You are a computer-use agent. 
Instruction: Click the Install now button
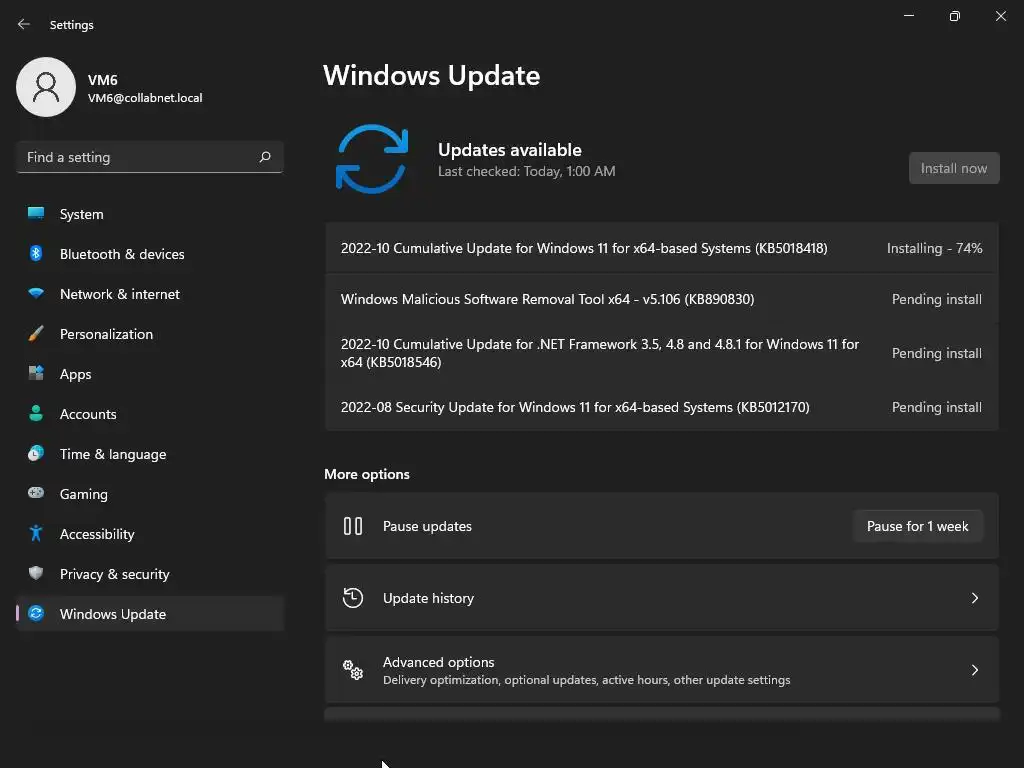953,168
